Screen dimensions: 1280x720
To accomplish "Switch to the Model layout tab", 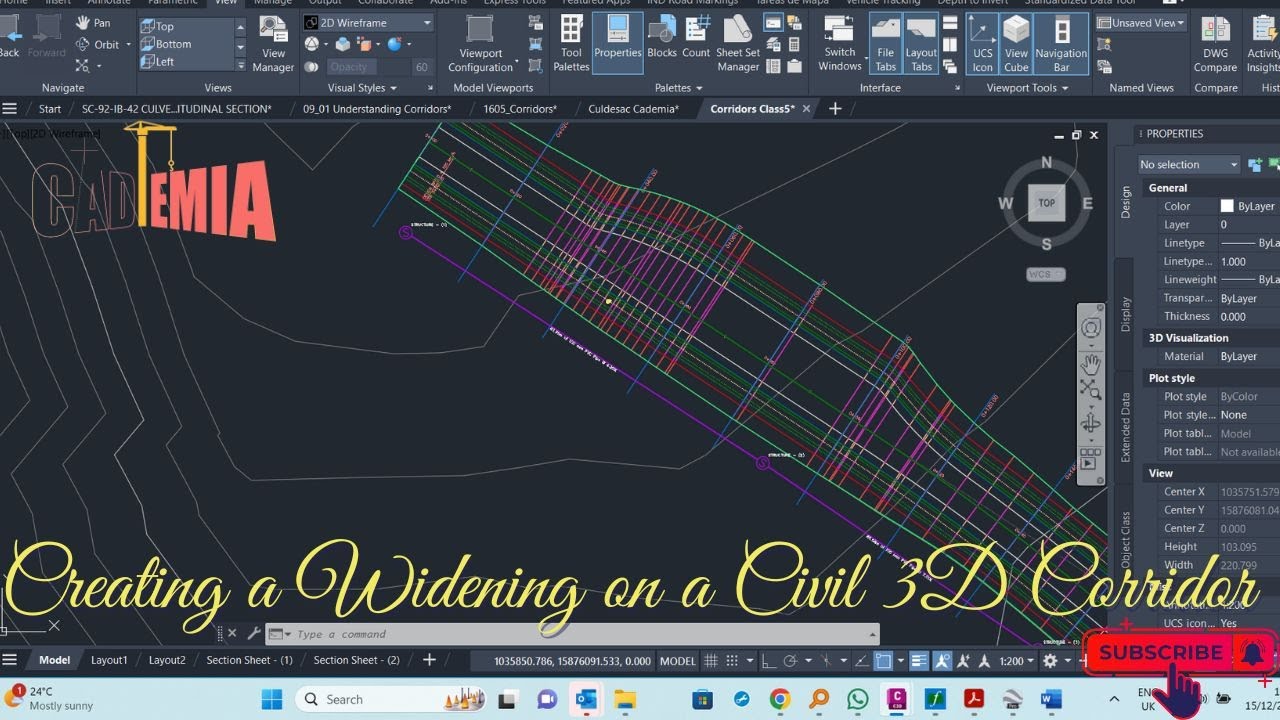I will click(x=54, y=660).
